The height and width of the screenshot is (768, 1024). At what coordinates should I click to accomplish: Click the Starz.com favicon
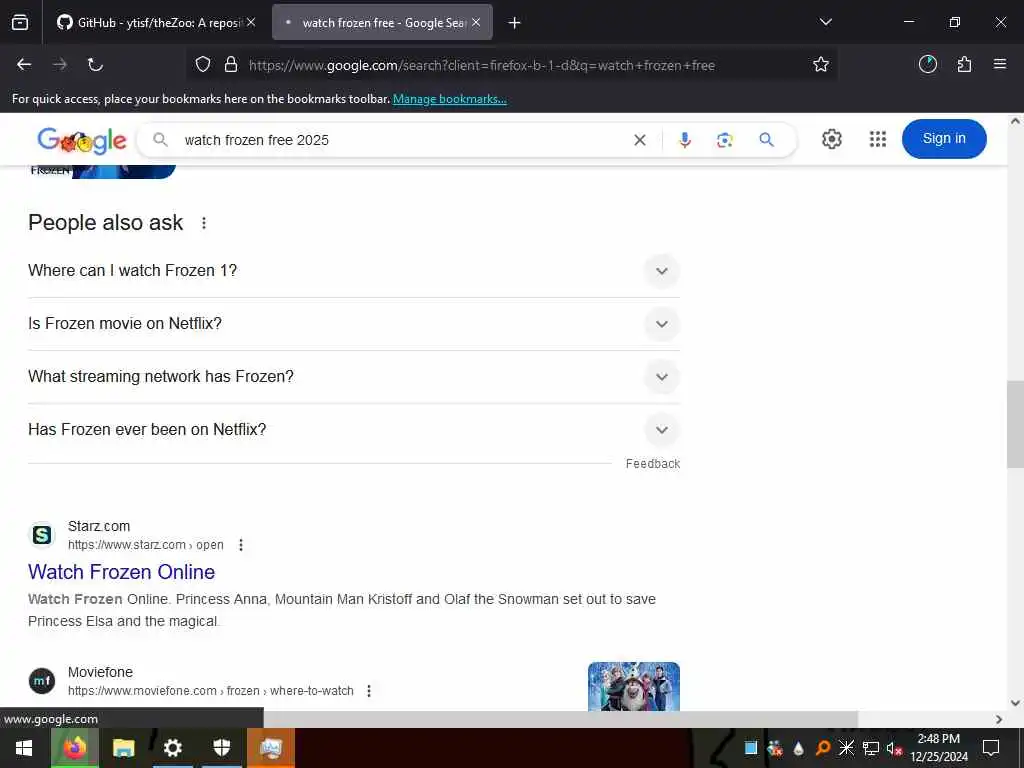pyautogui.click(x=42, y=536)
